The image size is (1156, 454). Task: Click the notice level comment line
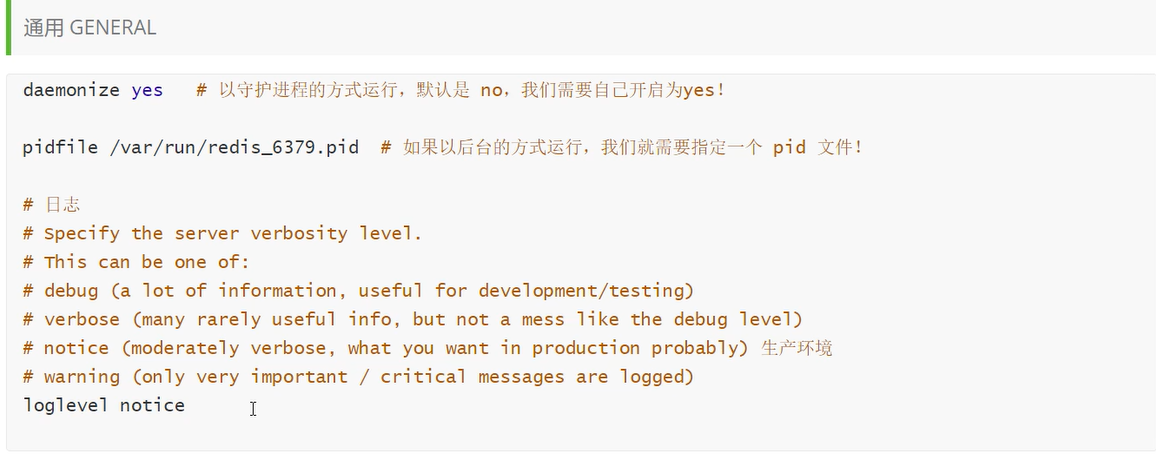click(385, 348)
